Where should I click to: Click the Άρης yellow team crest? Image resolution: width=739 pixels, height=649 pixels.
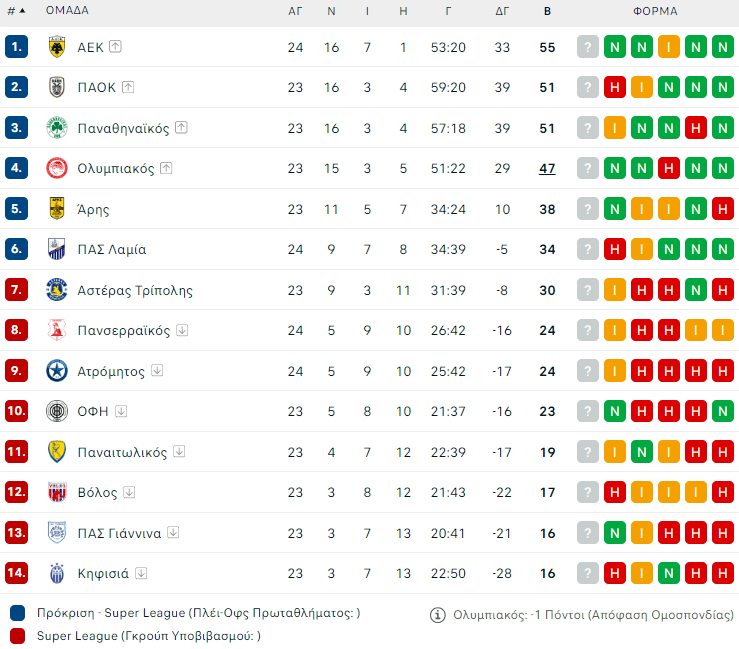coord(57,209)
